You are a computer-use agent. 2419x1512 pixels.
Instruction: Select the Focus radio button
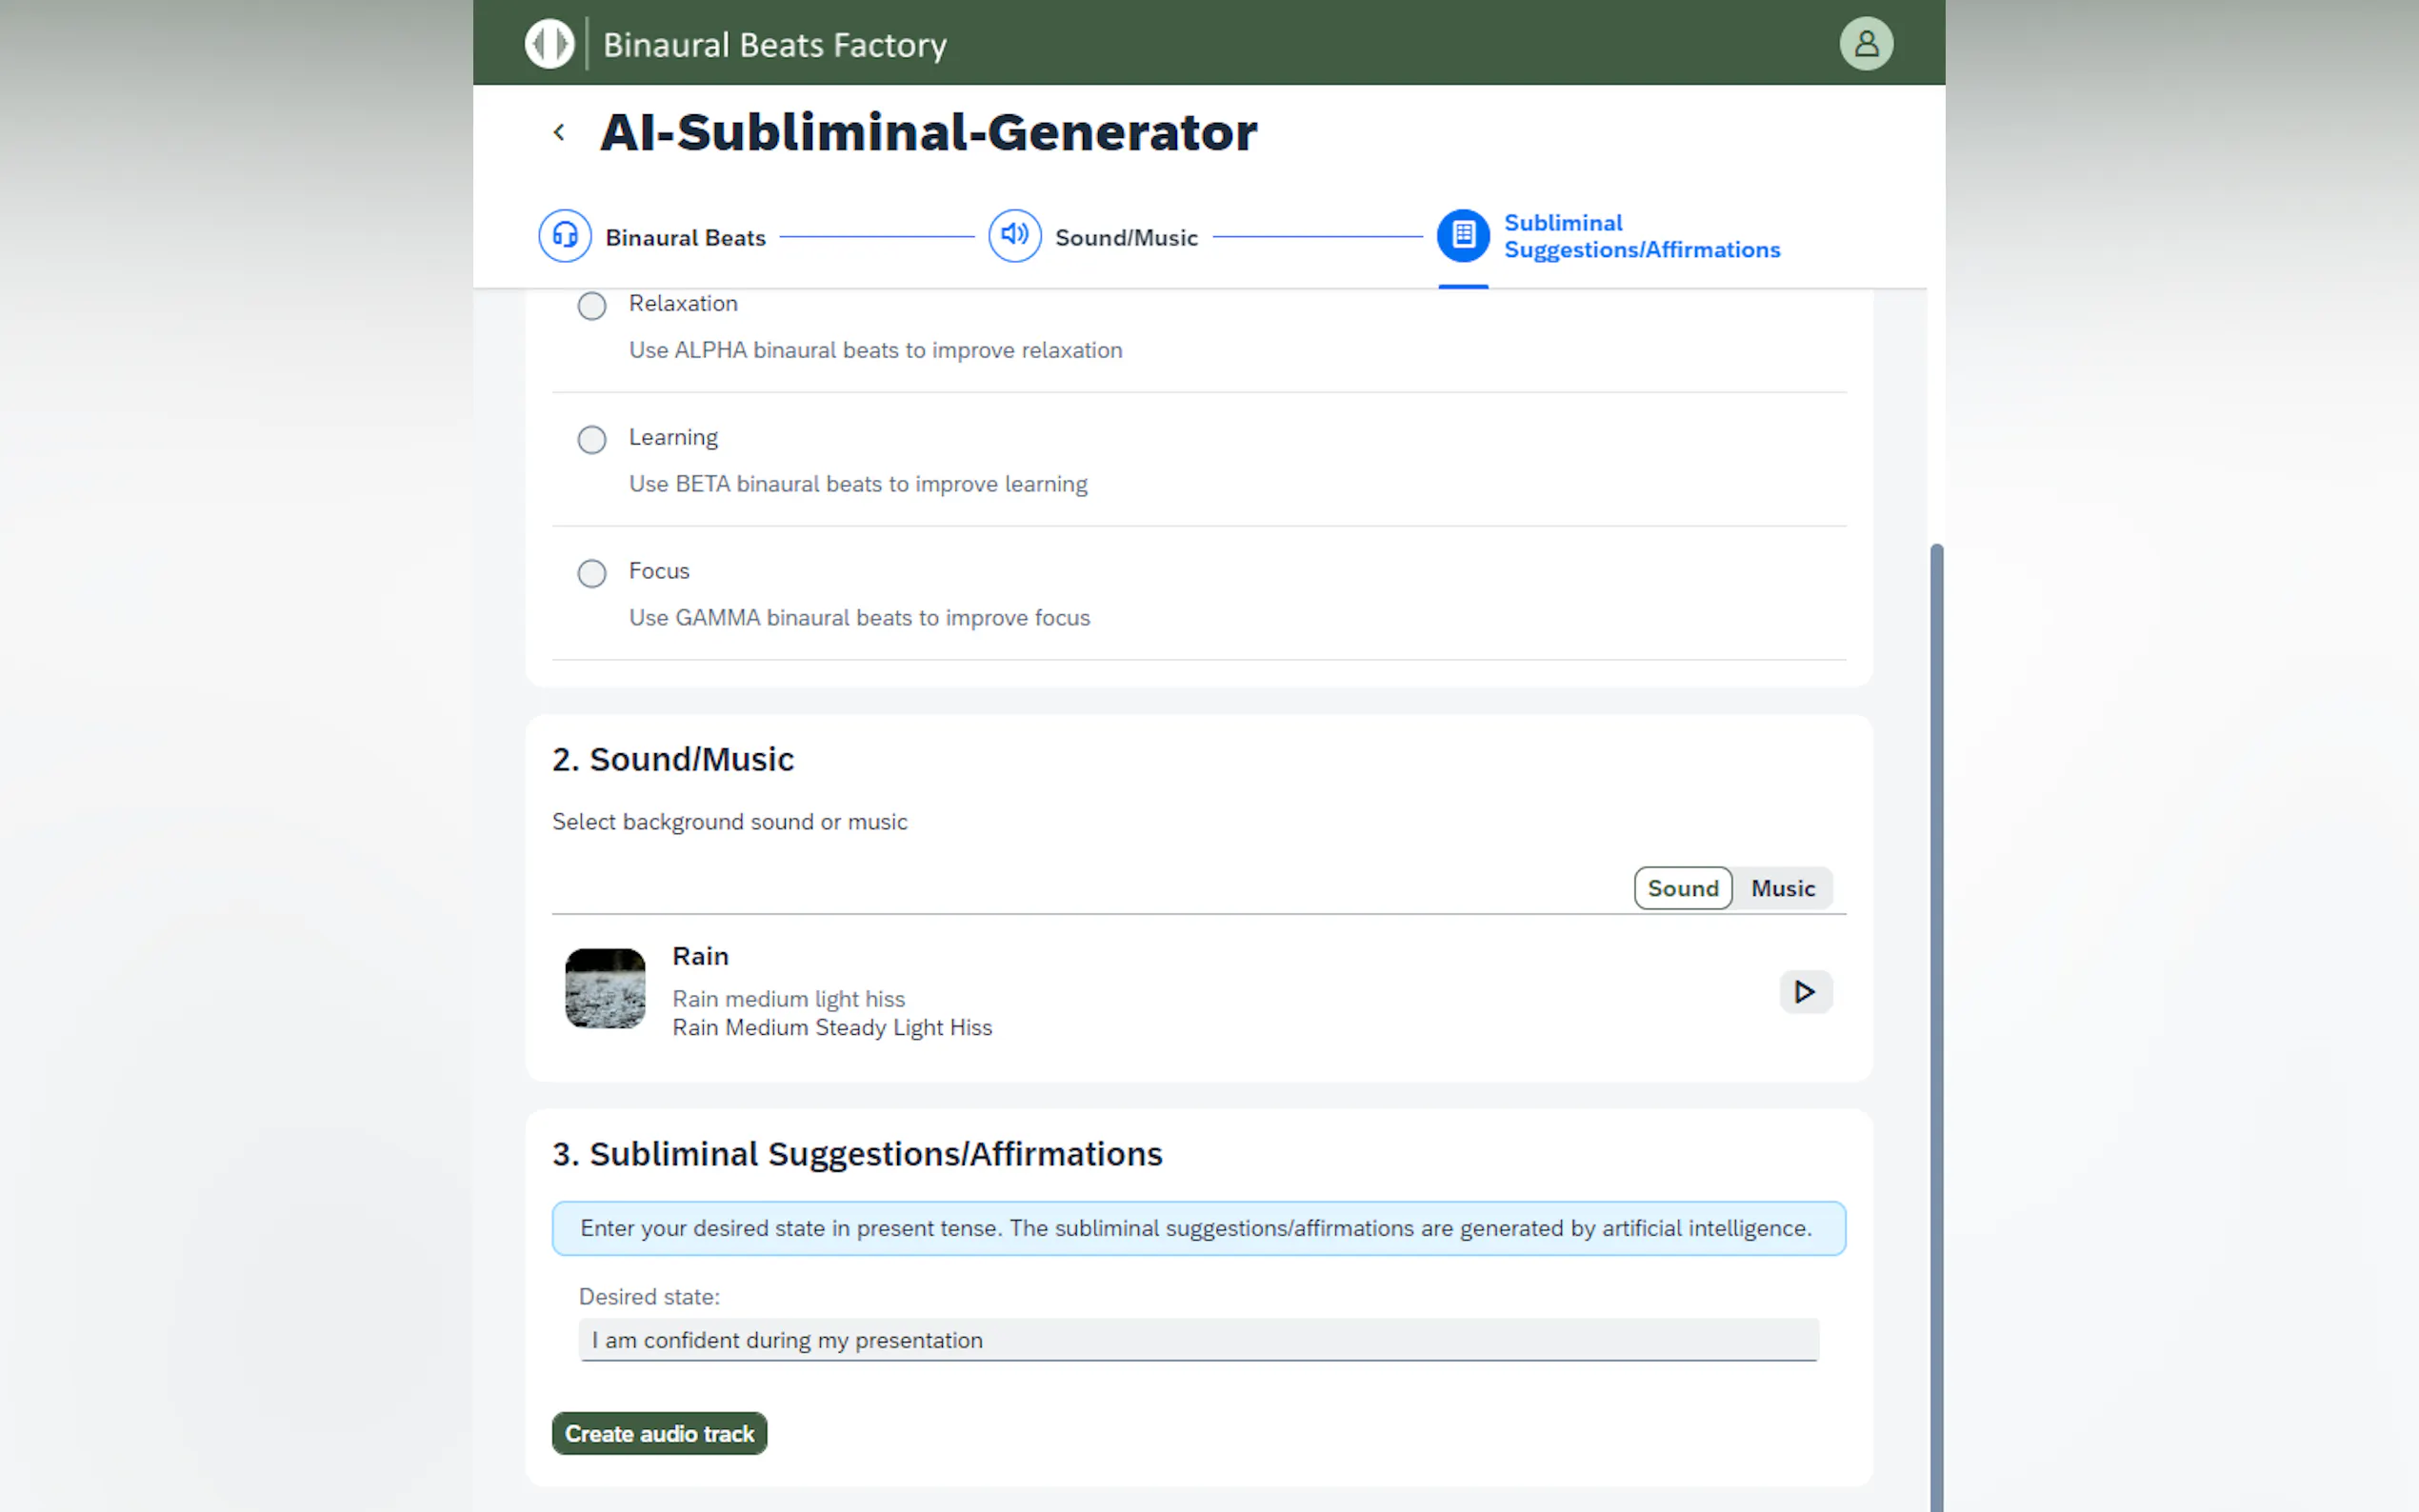pos(592,574)
